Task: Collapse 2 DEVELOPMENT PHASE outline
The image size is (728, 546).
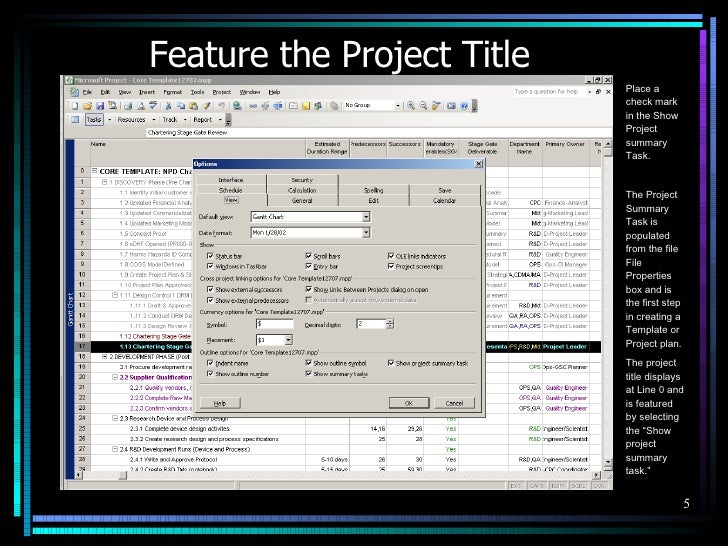Action: 104,357
